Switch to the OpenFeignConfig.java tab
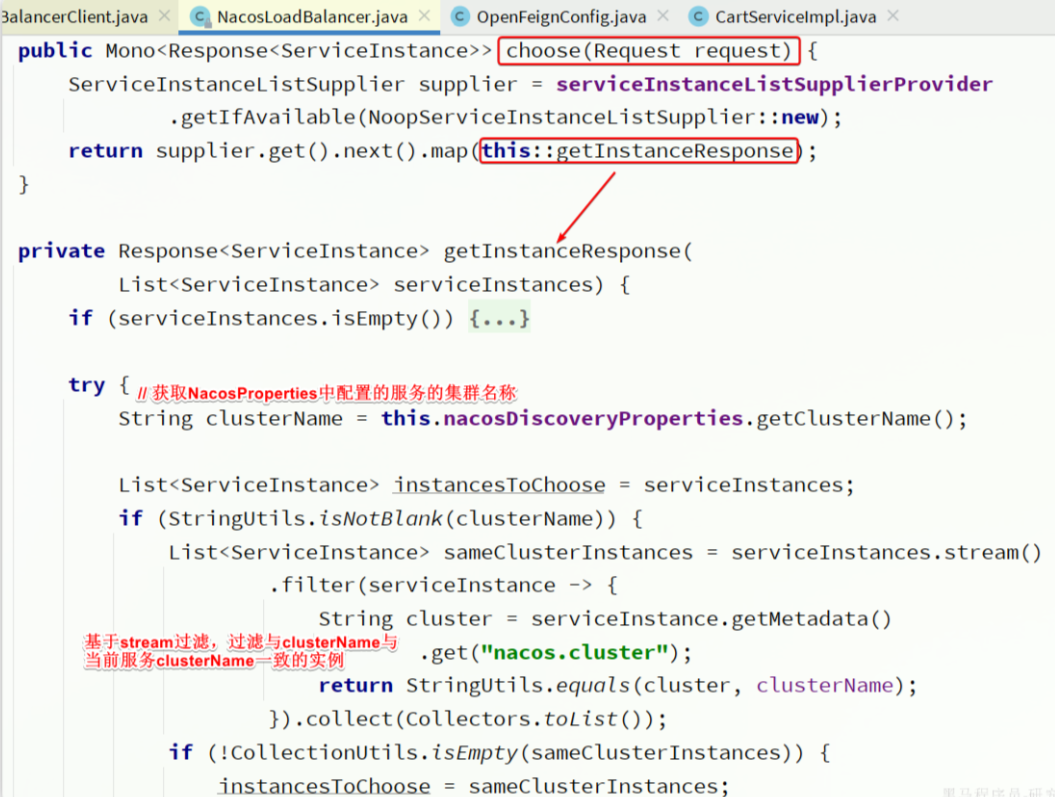1055x797 pixels. click(560, 17)
